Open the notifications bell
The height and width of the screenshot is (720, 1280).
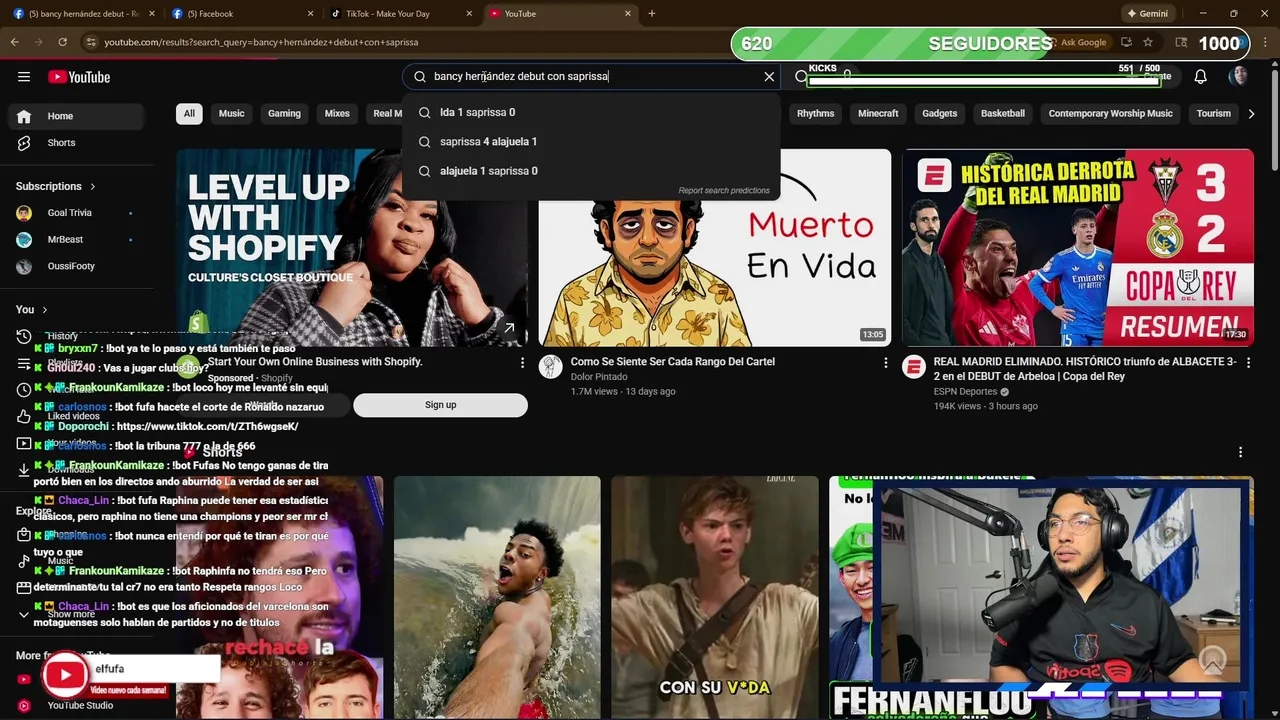coord(1201,77)
